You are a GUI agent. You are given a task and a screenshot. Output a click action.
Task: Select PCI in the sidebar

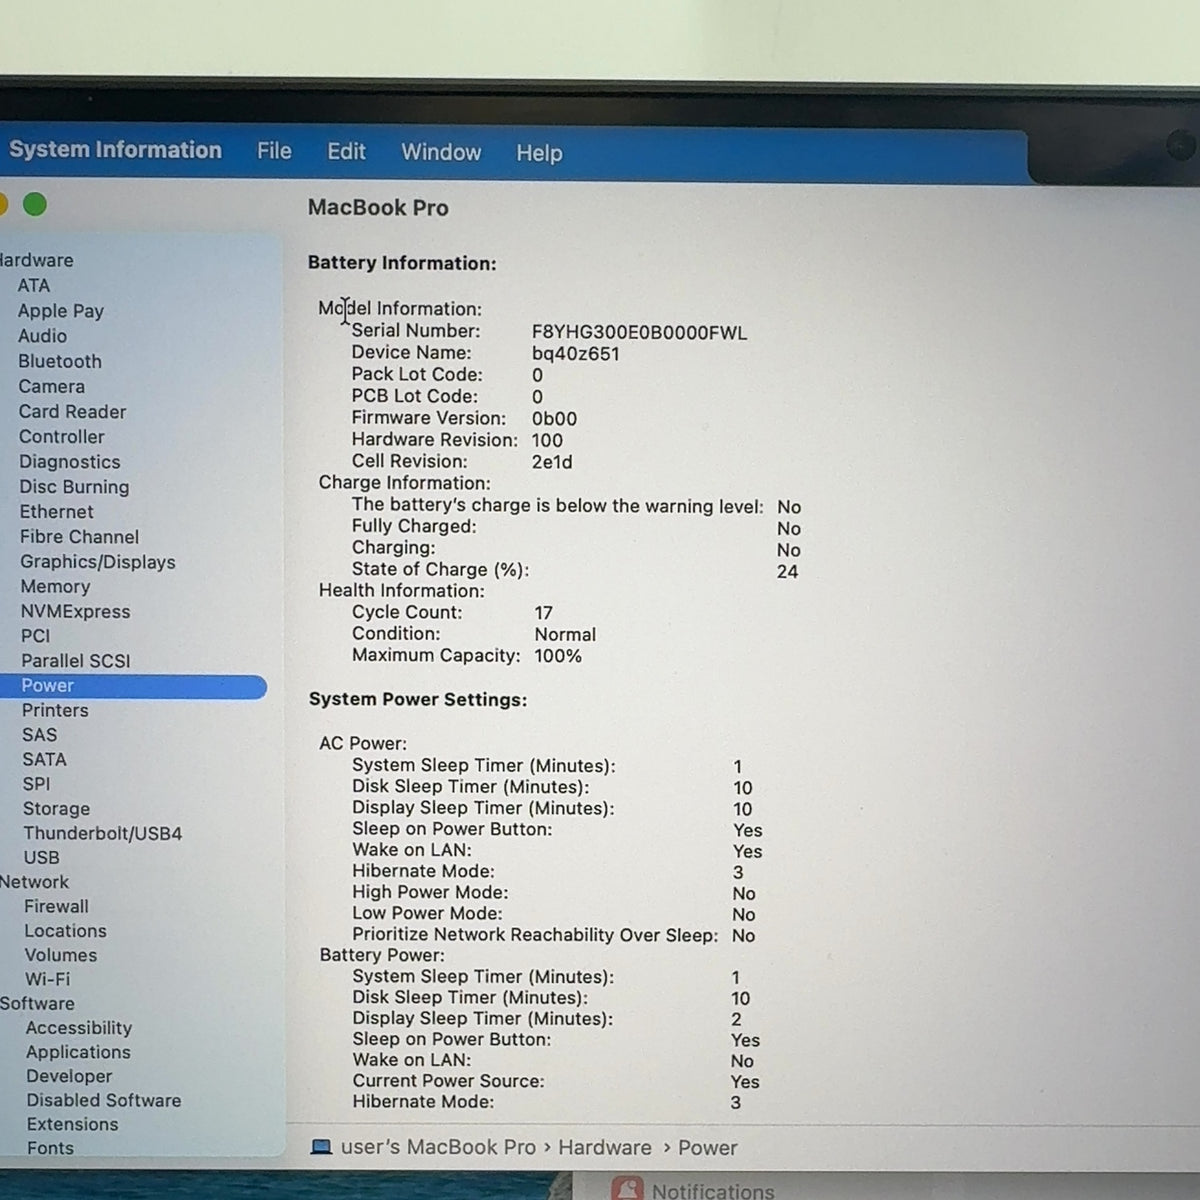click(35, 635)
